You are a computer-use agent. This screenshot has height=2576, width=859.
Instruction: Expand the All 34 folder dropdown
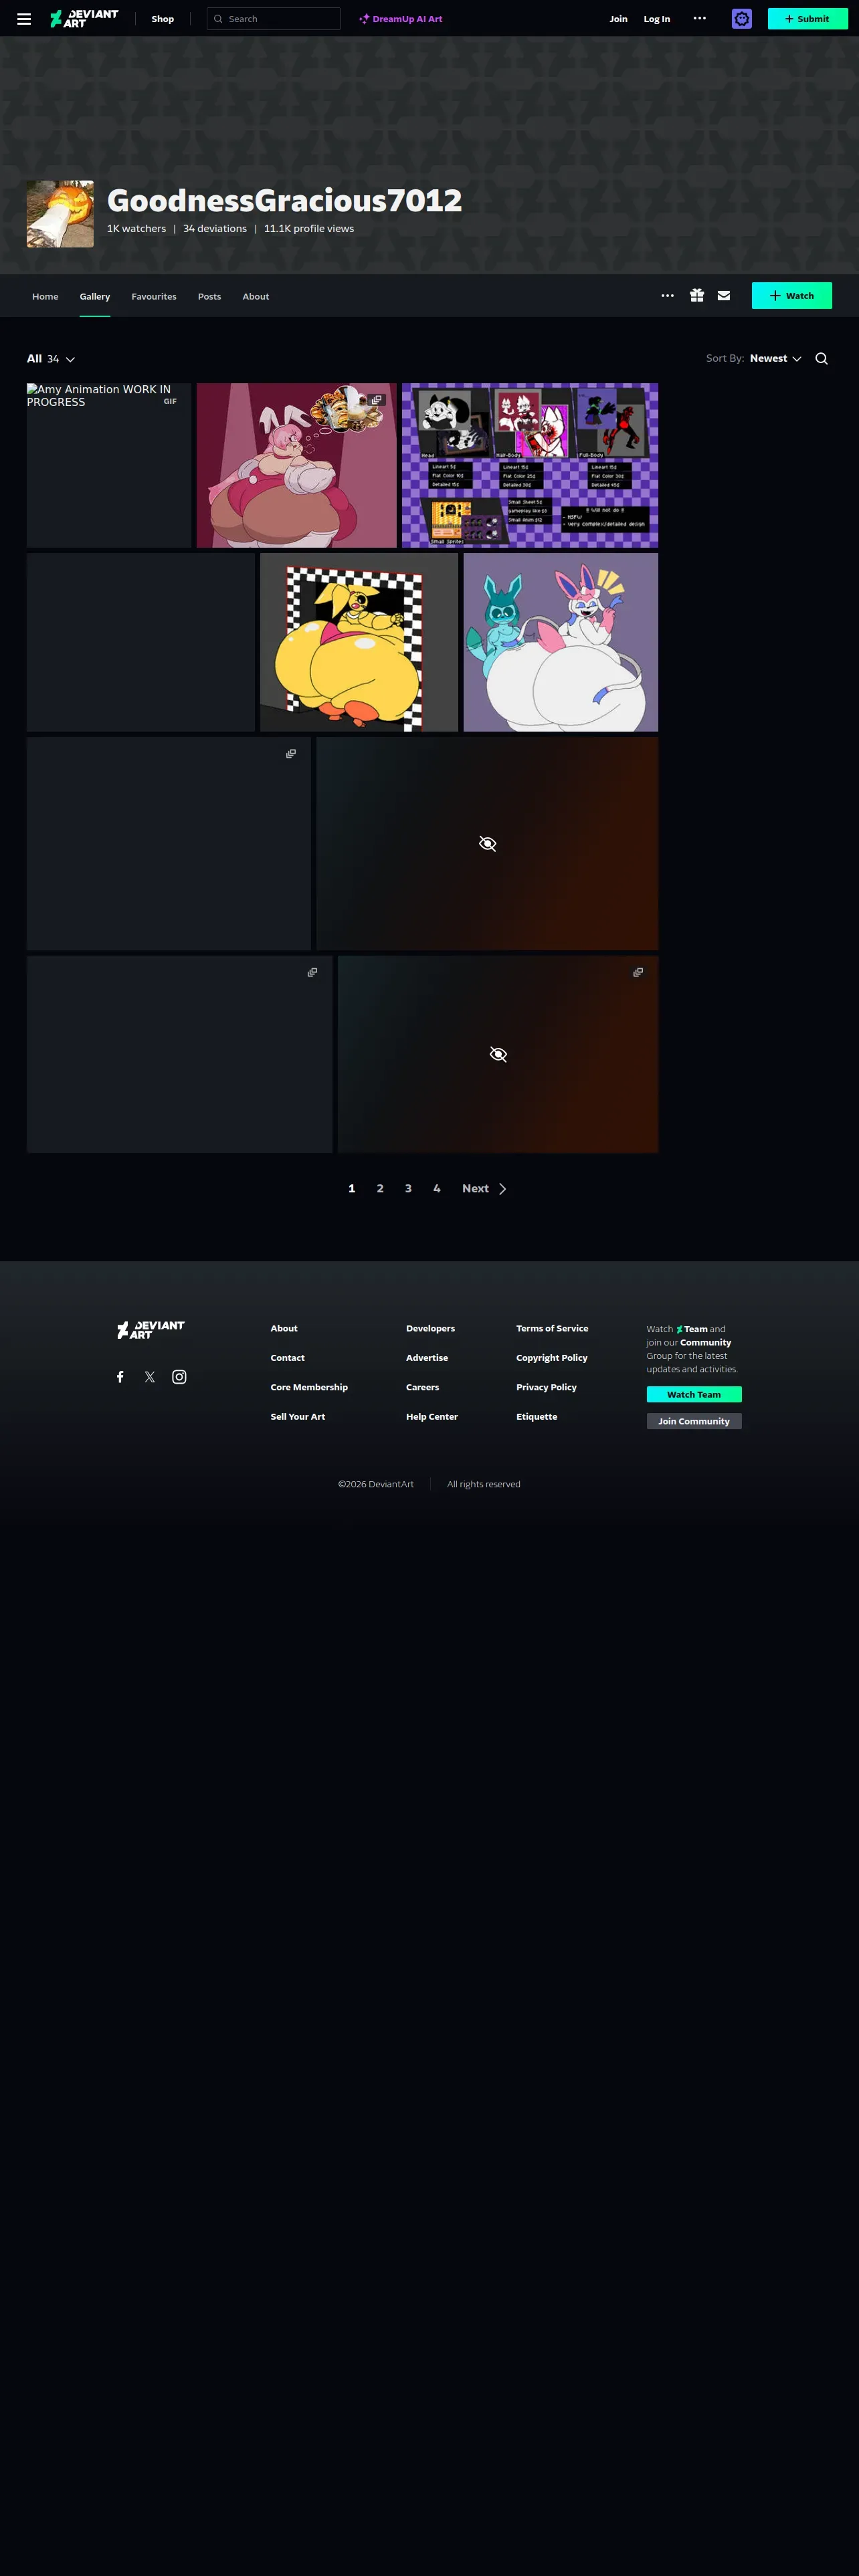pos(51,359)
